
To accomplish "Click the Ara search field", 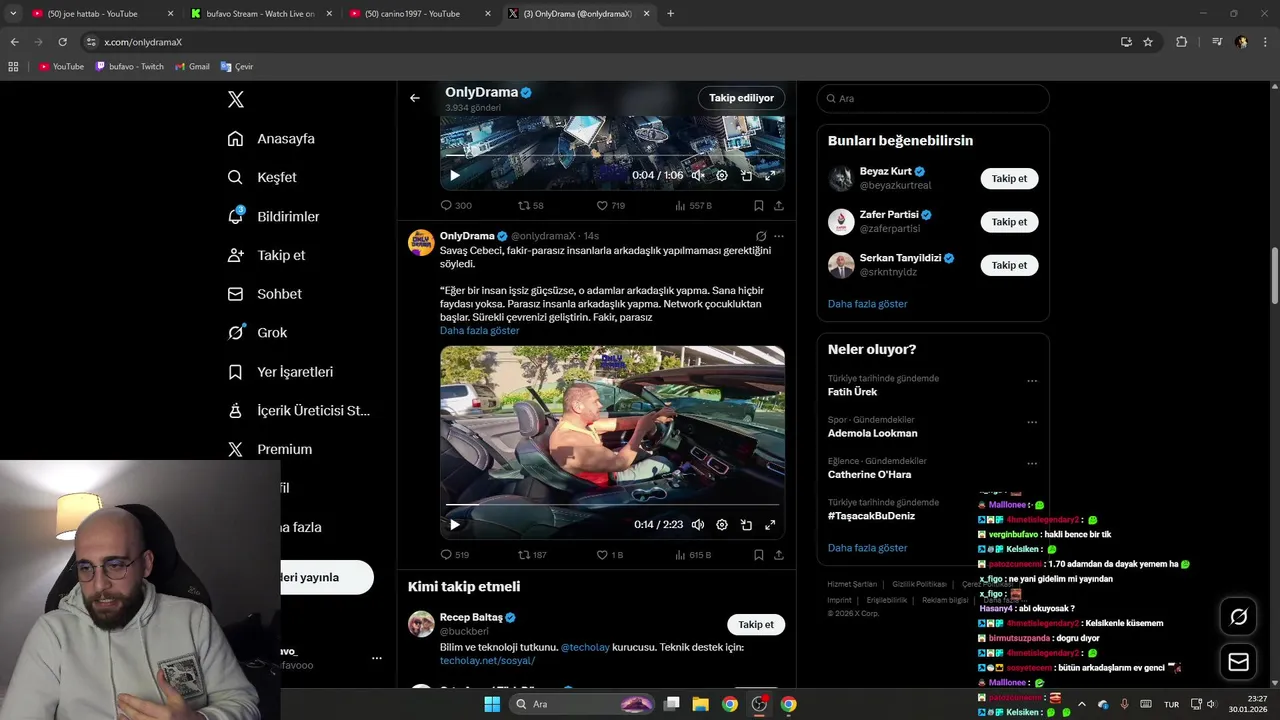I will [x=933, y=98].
